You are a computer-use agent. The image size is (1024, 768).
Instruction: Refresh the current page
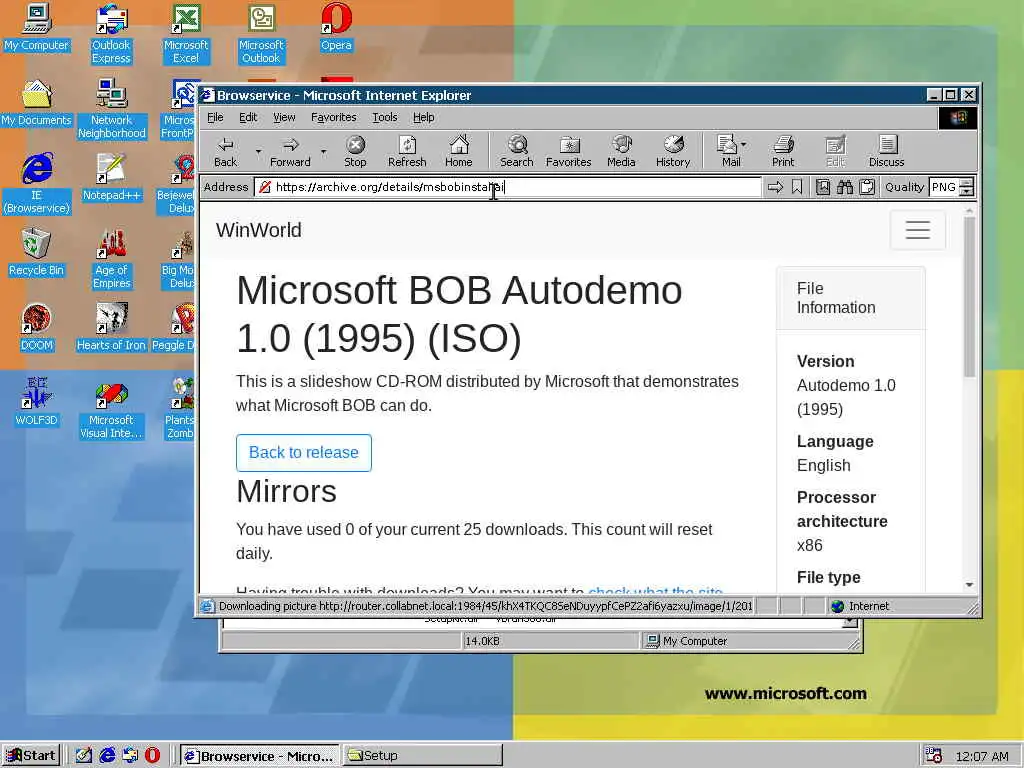(x=407, y=152)
